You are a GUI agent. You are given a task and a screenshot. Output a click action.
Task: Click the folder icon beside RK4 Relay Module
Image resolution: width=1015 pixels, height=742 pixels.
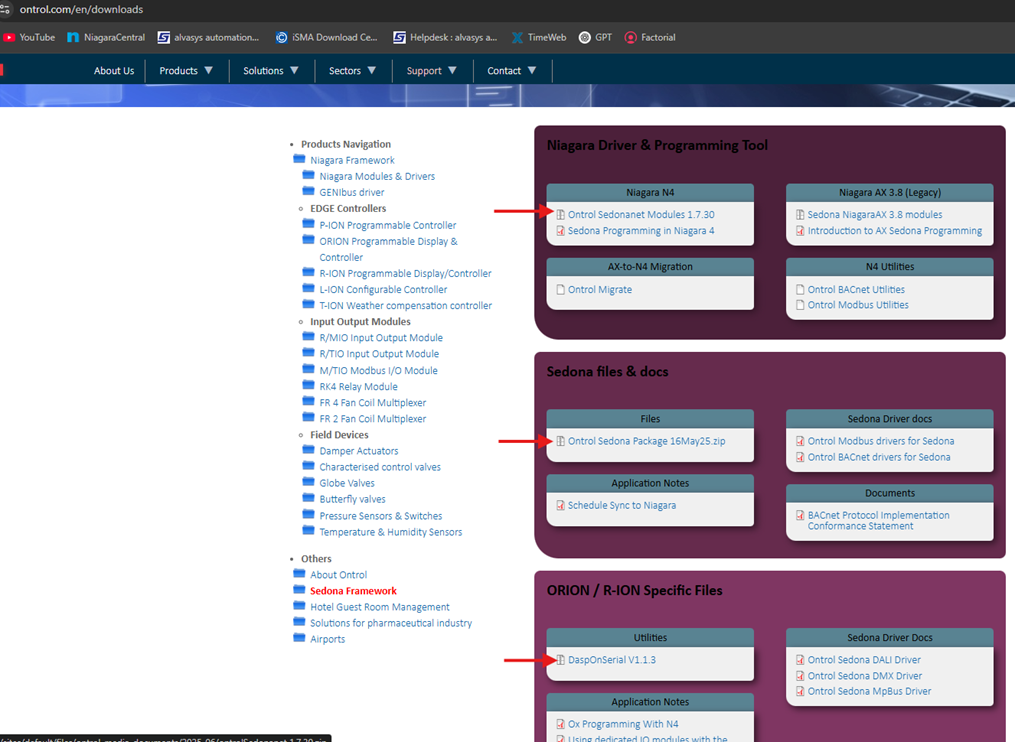coord(309,385)
